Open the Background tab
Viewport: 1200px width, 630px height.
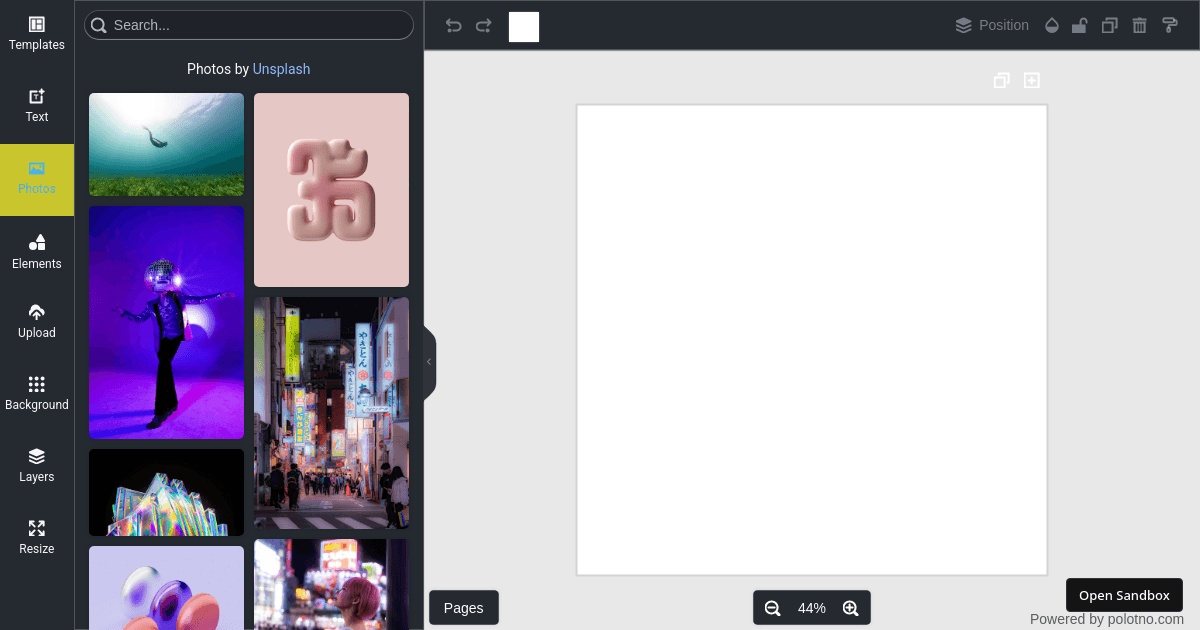[x=37, y=394]
